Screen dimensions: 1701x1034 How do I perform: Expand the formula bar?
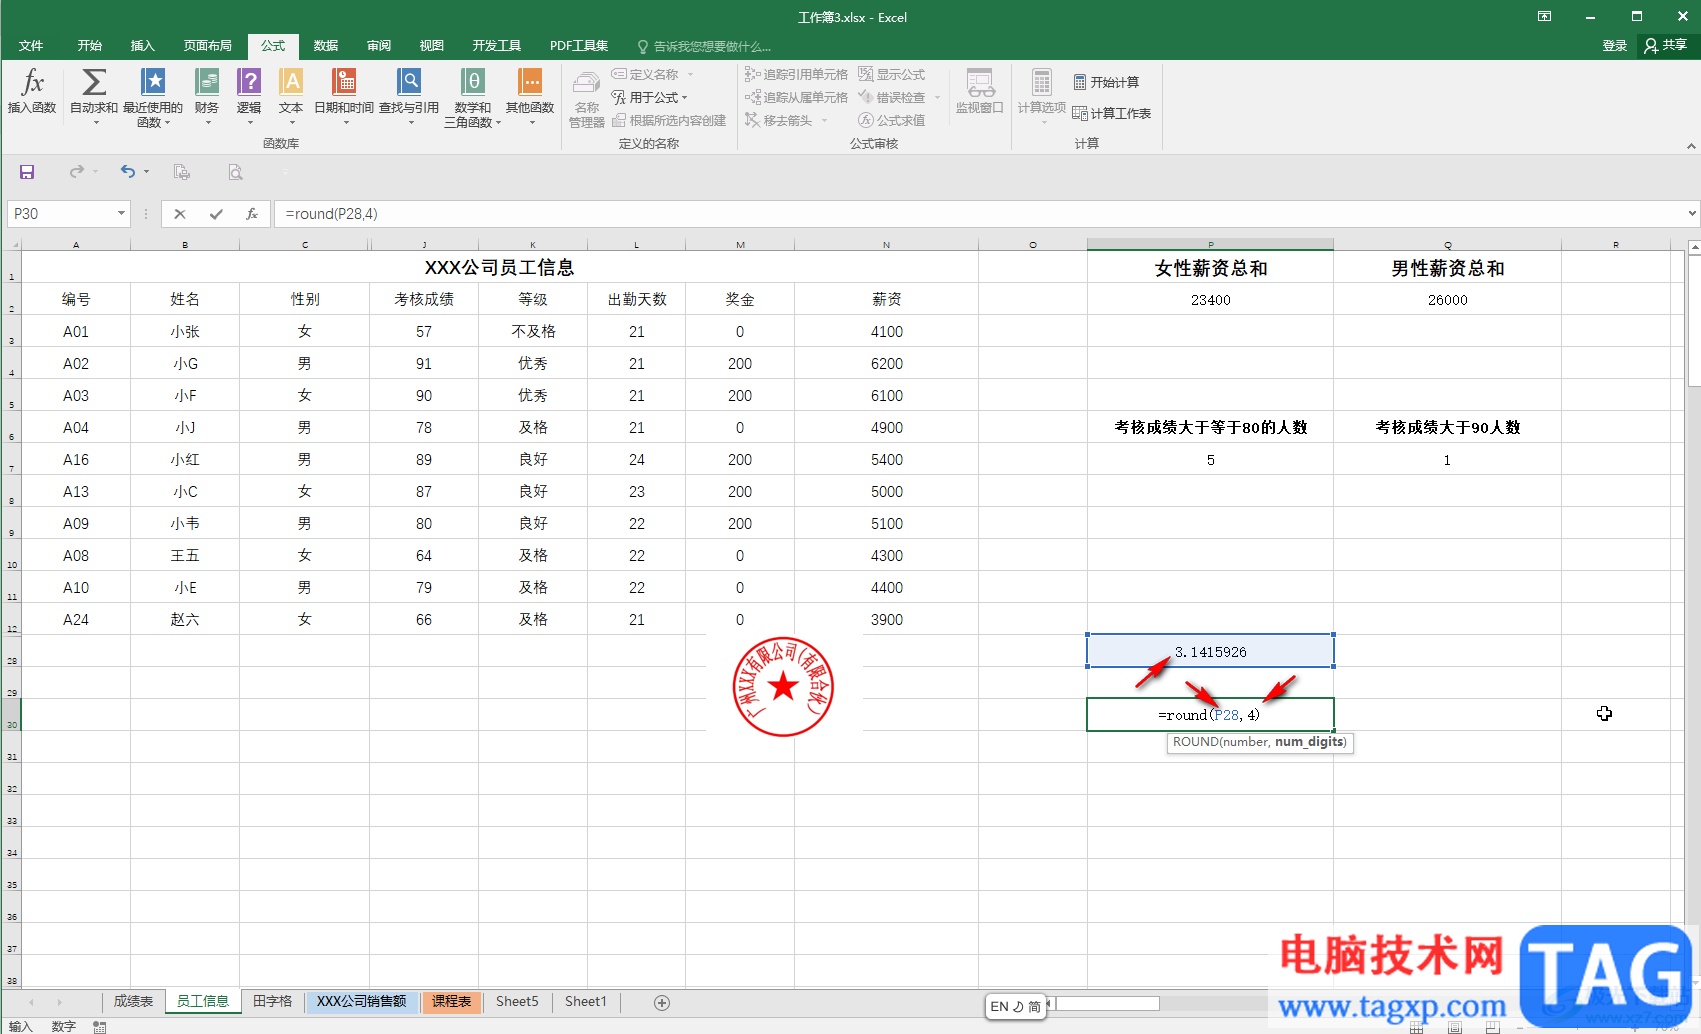(x=1692, y=213)
